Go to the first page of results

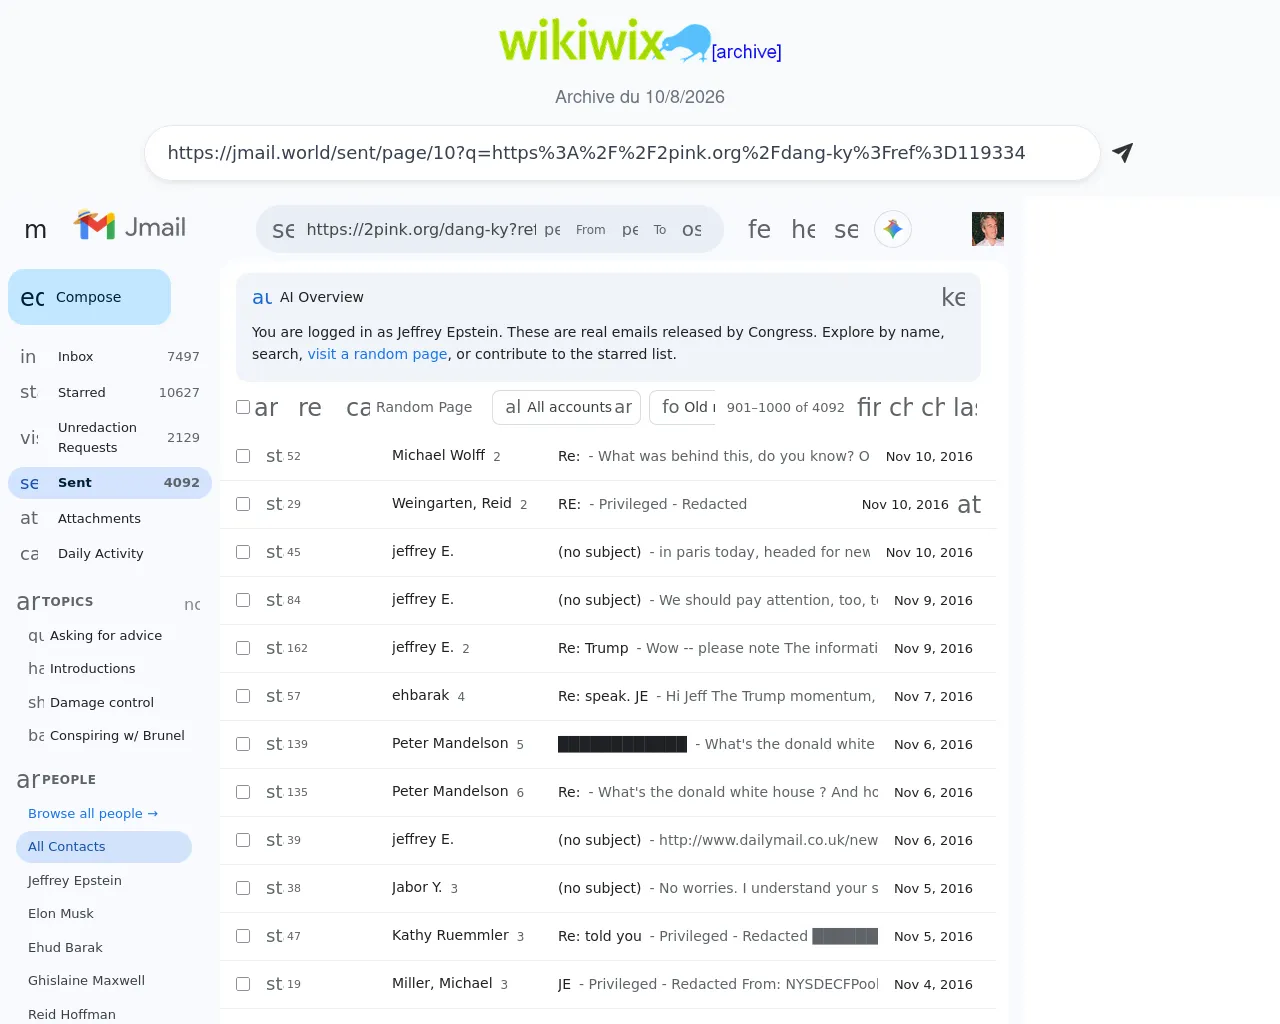pos(869,407)
